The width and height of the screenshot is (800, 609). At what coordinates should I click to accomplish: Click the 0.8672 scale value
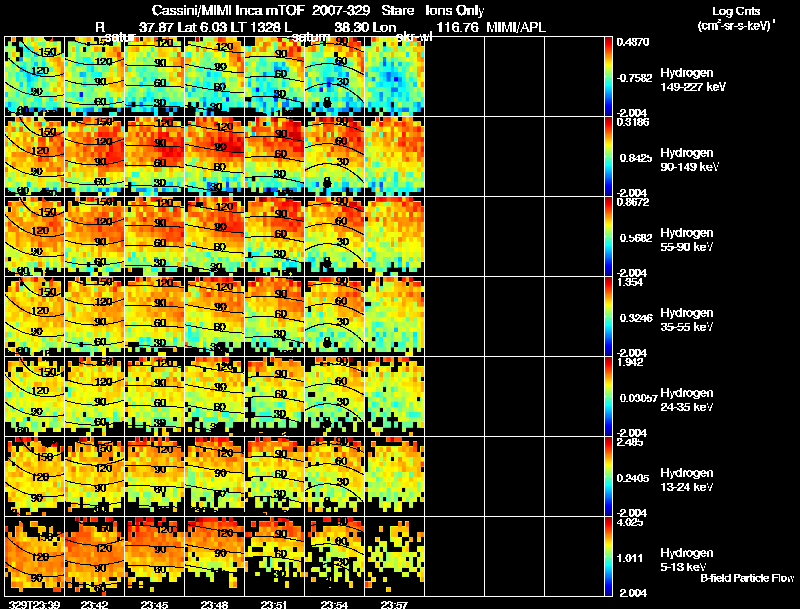[633, 202]
